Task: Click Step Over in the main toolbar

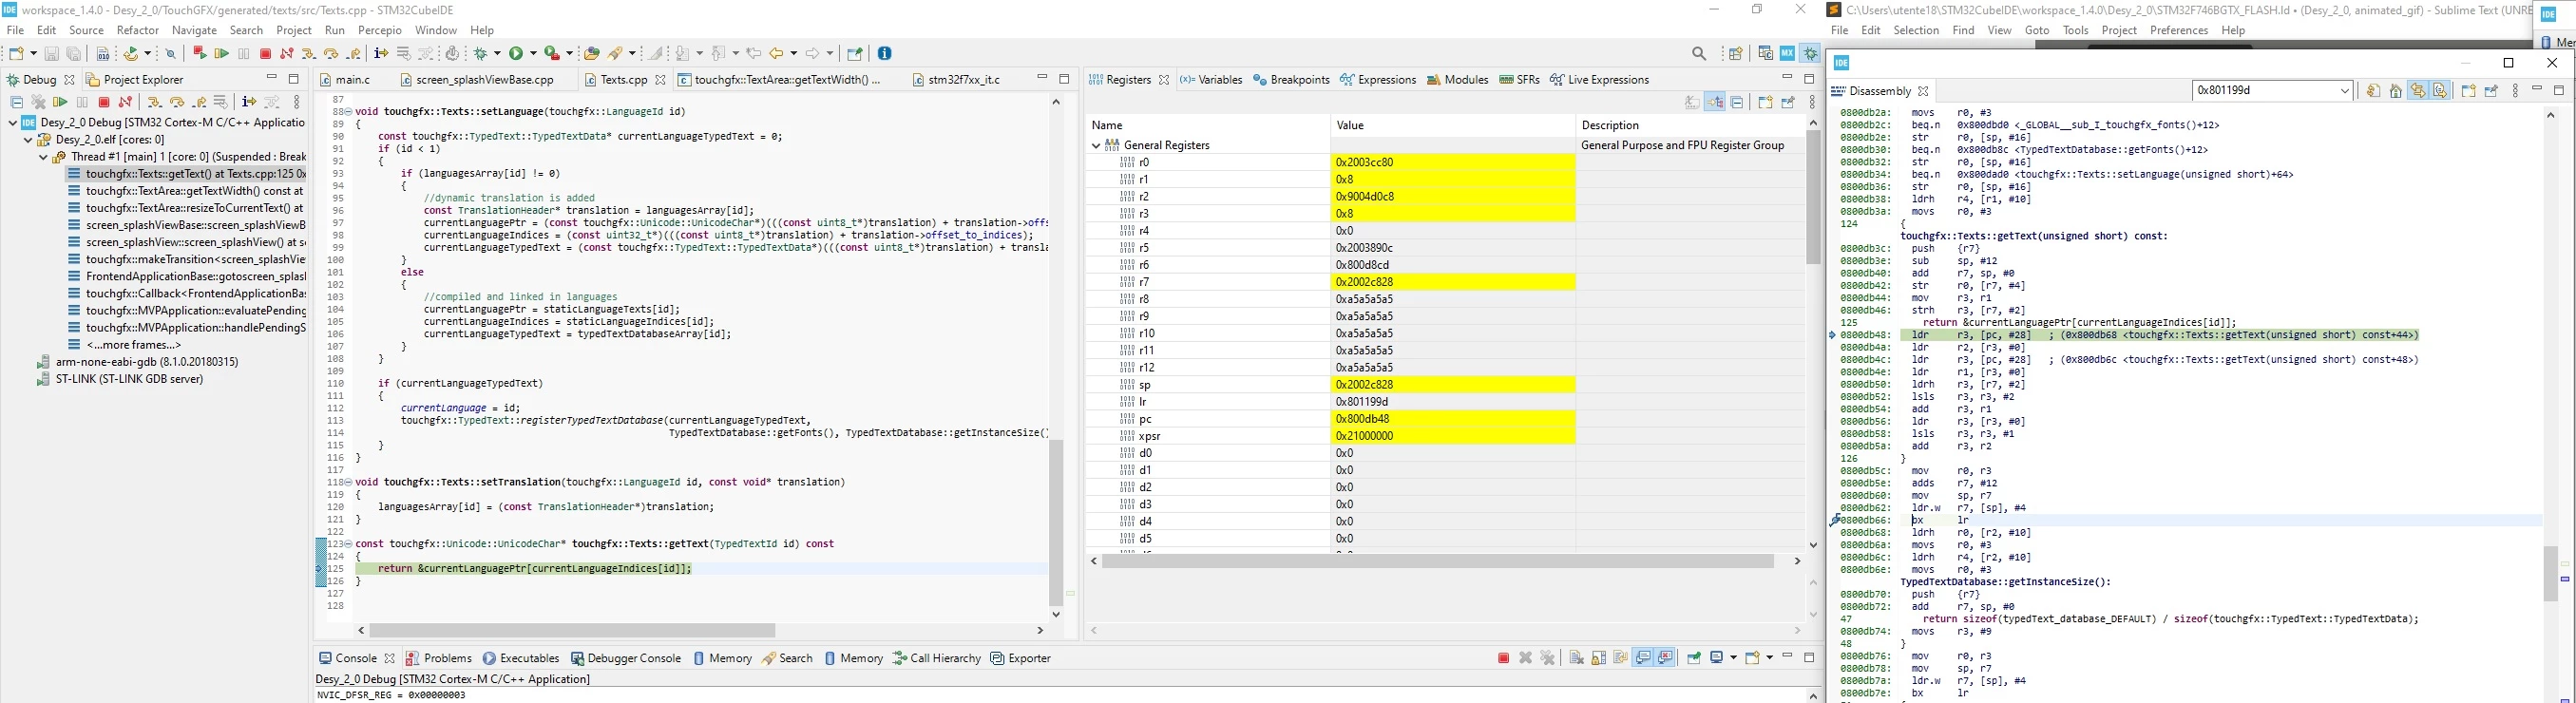Action: point(331,54)
